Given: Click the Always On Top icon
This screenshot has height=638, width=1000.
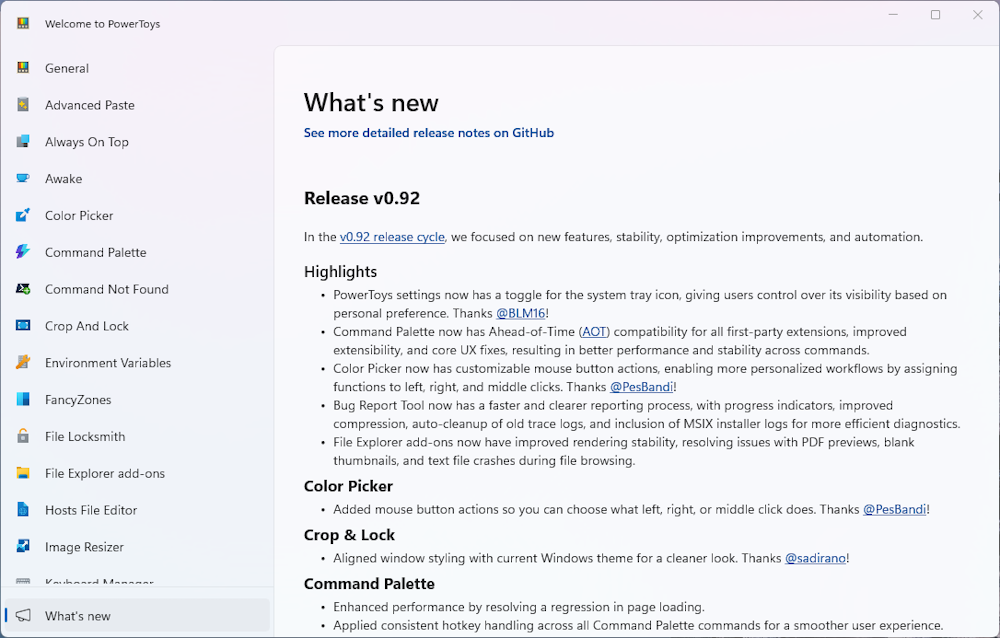Looking at the screenshot, I should click(23, 142).
